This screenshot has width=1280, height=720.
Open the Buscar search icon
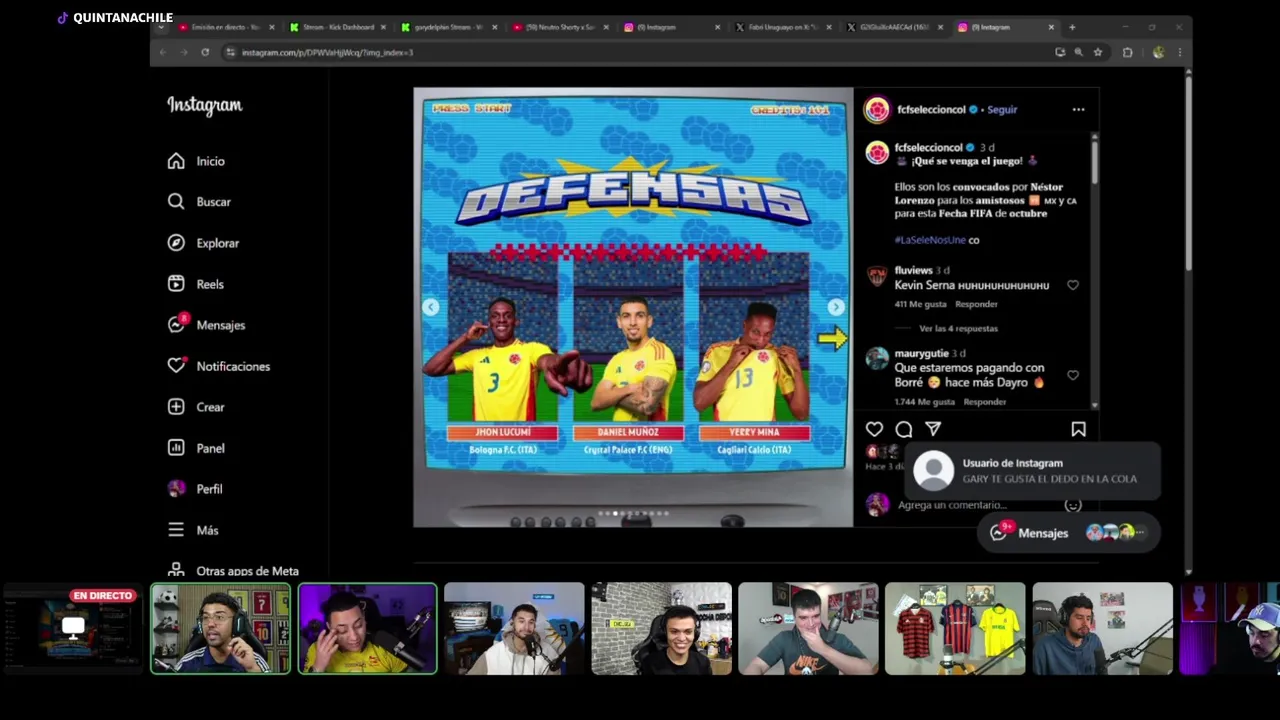click(176, 202)
